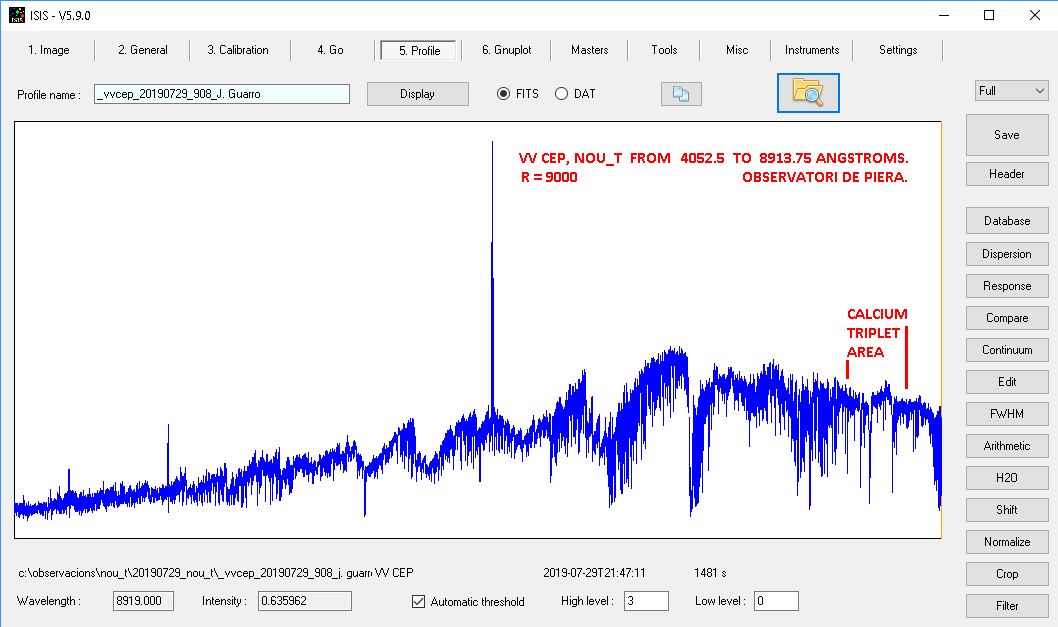Go to the Settings tab
The image size is (1058, 627).
tap(898, 50)
